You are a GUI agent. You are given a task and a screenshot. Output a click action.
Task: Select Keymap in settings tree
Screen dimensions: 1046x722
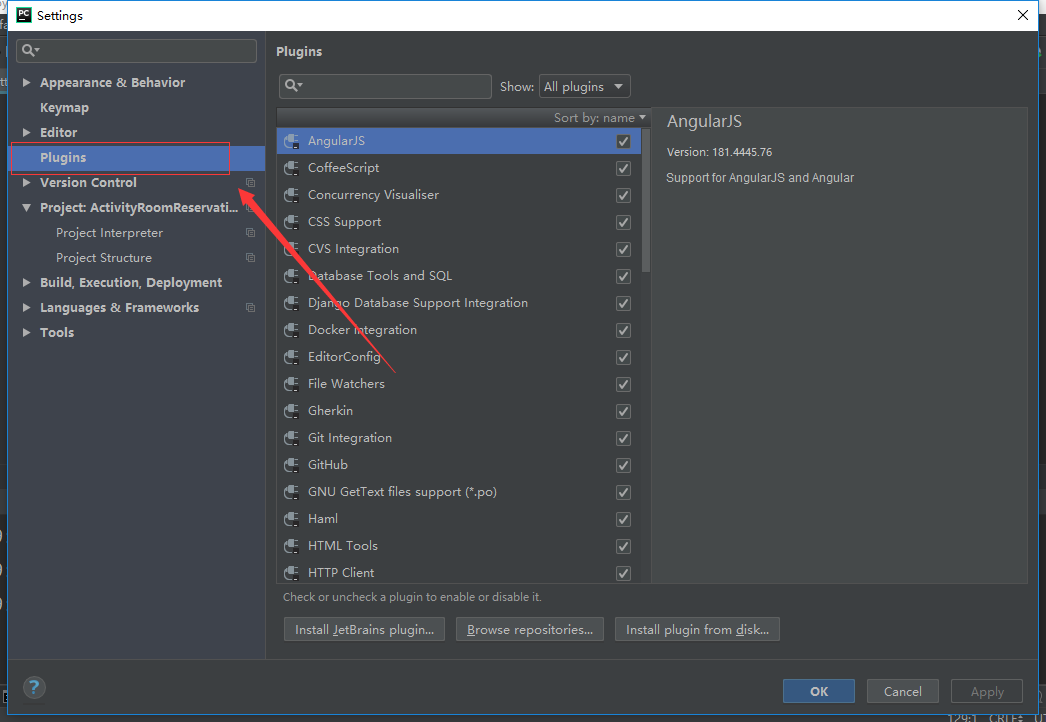(64, 108)
